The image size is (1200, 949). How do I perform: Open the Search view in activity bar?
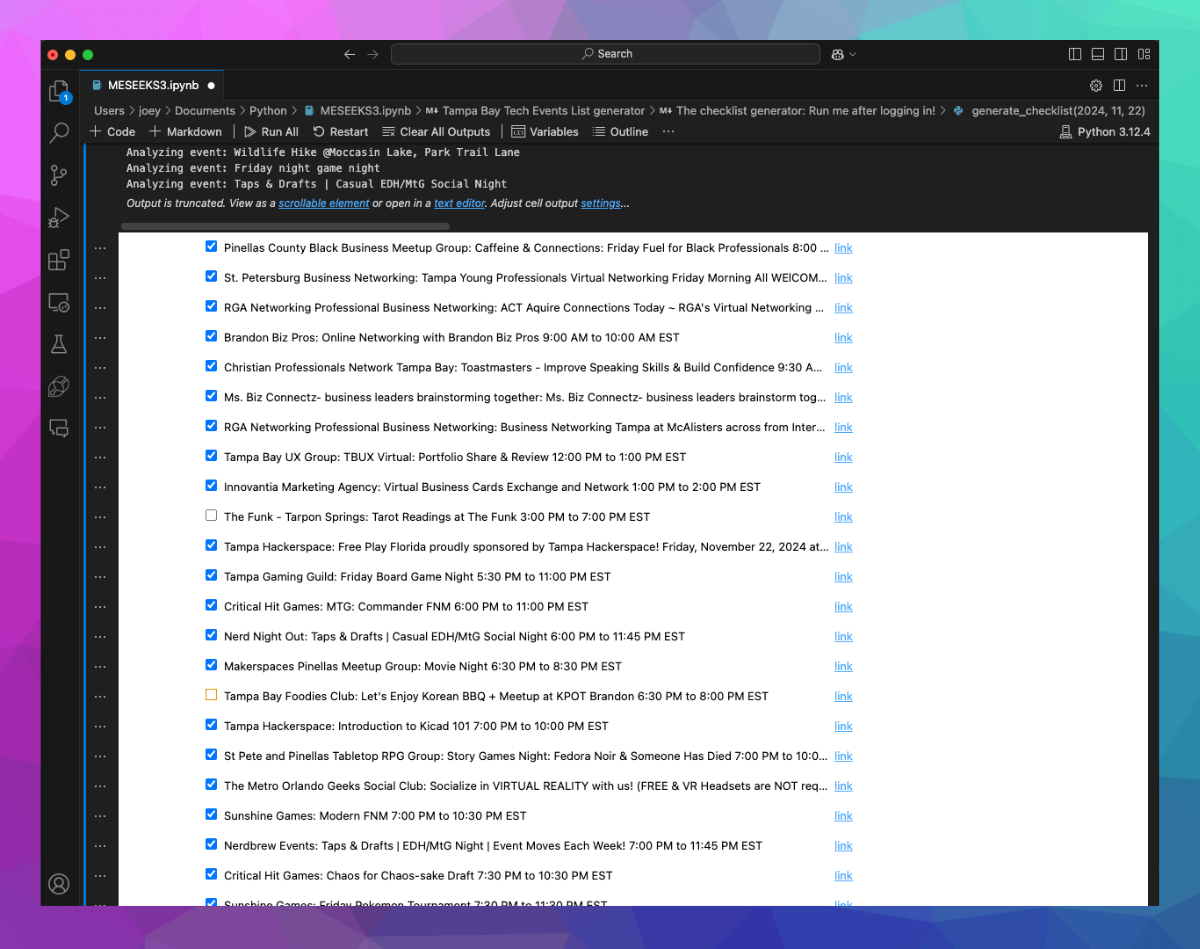tap(59, 132)
